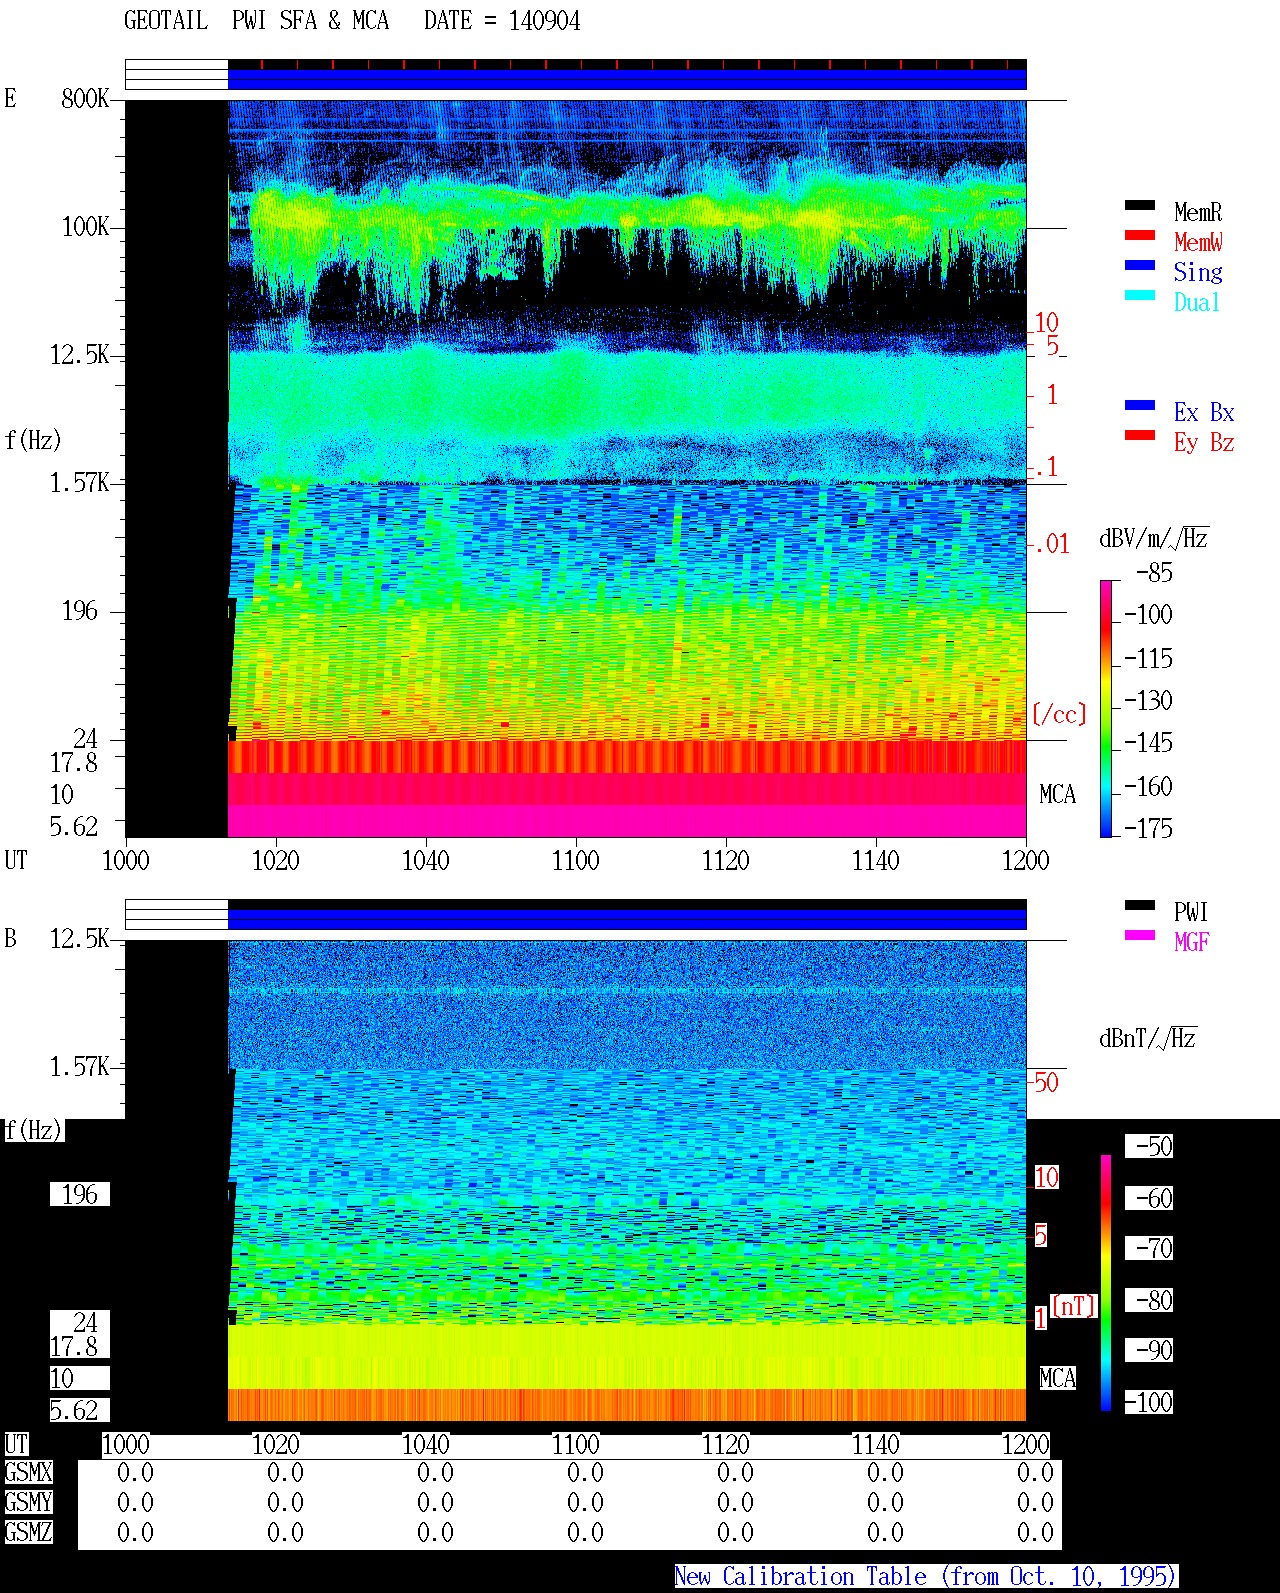Click the blue status bar above the E spectrogram

coord(627,79)
